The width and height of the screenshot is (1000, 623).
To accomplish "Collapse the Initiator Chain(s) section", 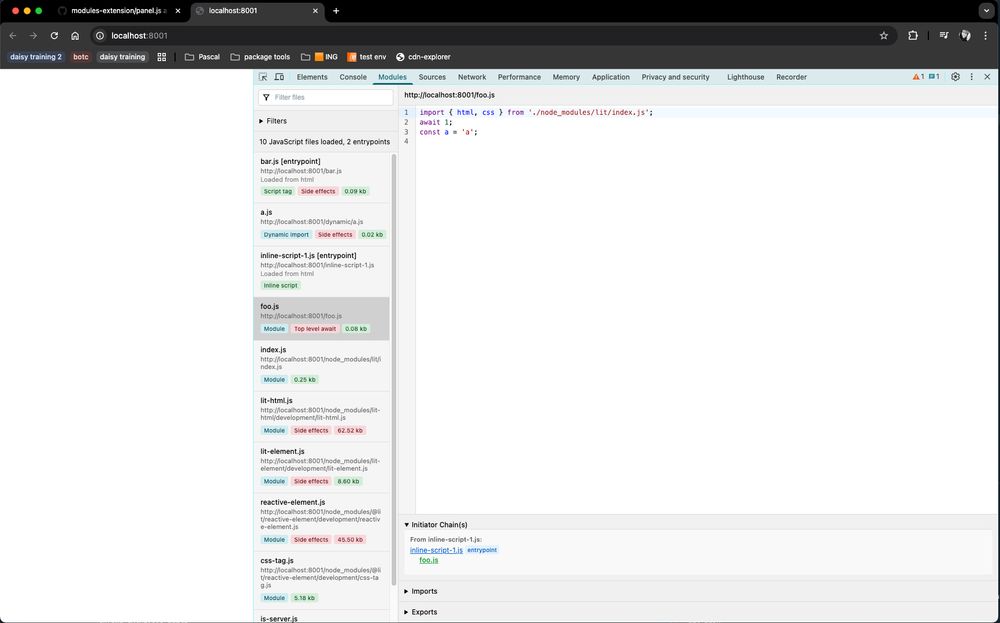I will 436,525.
